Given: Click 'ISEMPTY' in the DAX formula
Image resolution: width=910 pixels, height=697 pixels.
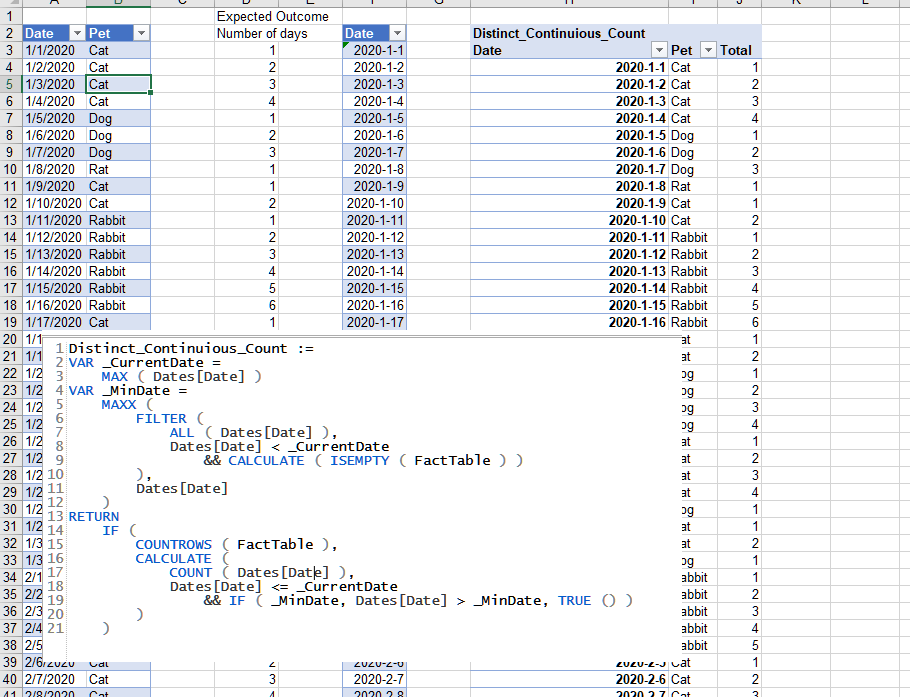Looking at the screenshot, I should tap(359, 460).
